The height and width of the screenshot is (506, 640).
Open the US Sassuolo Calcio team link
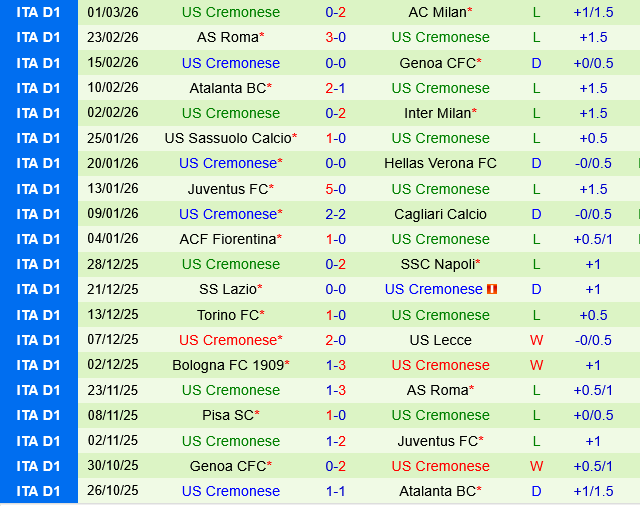[x=228, y=138]
